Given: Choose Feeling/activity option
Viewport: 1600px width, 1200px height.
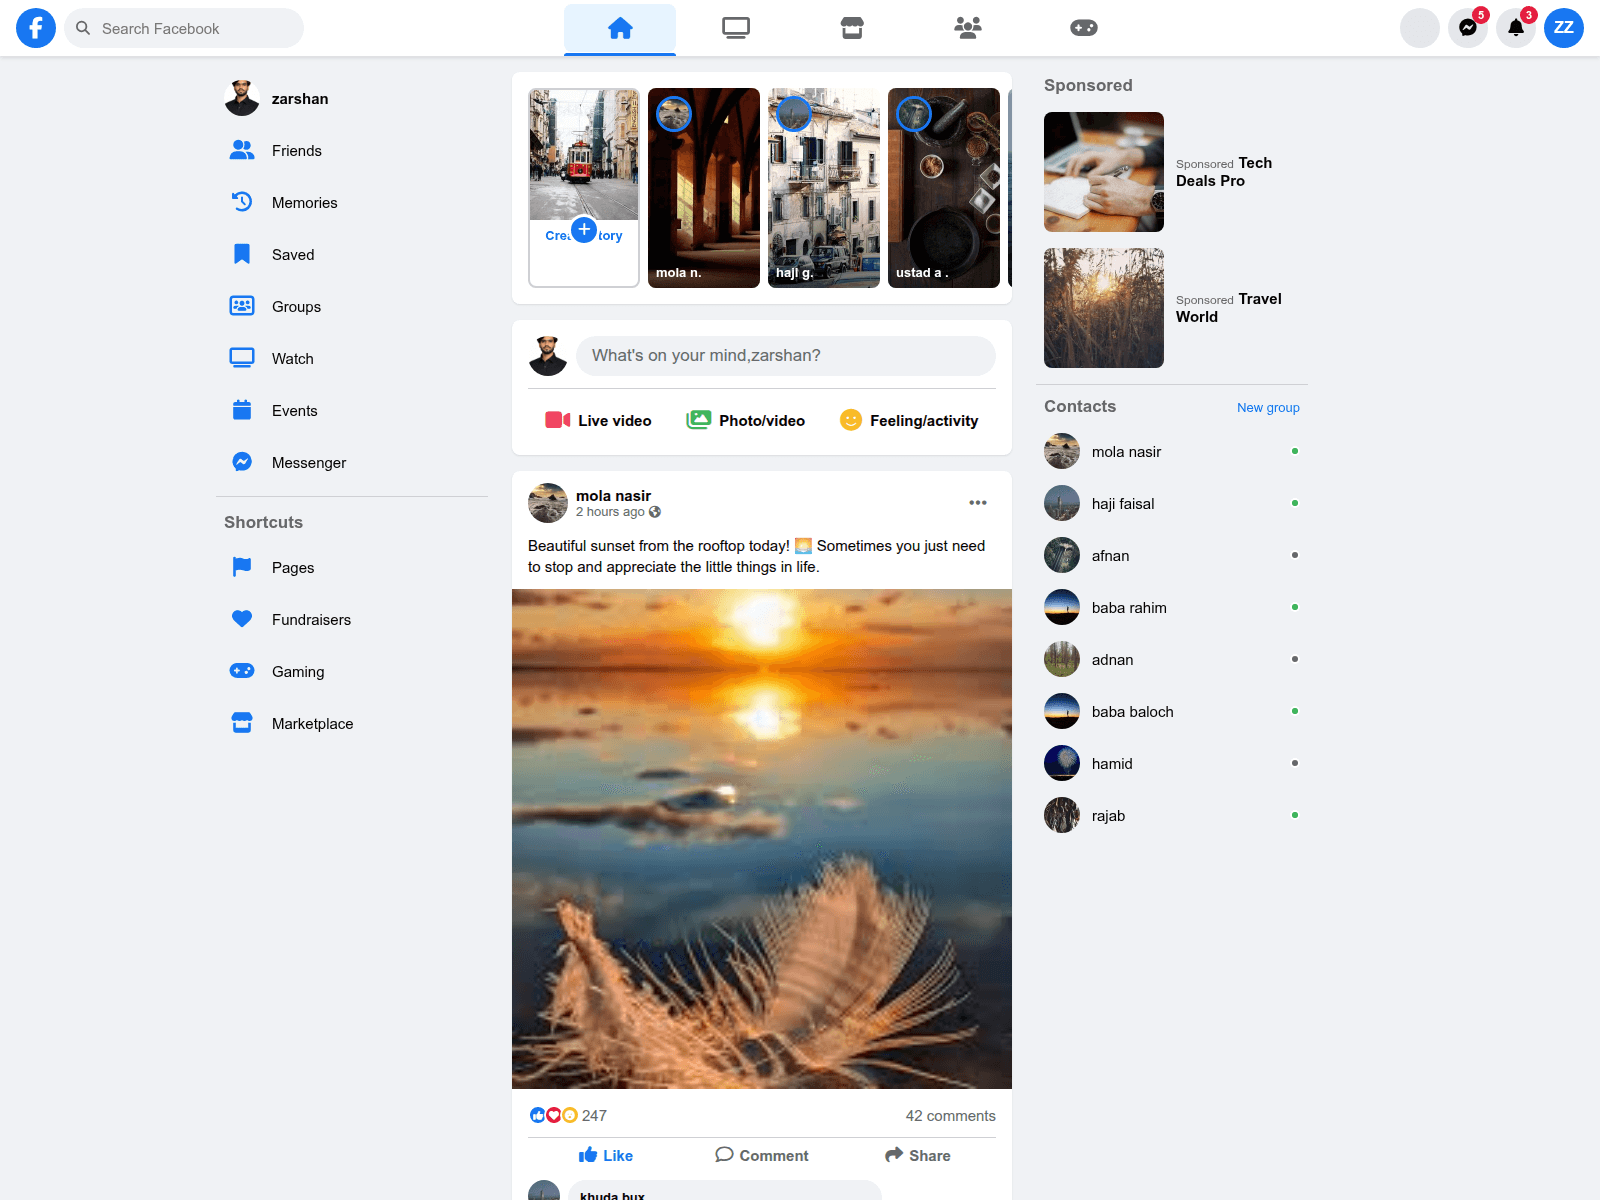Looking at the screenshot, I should 909,421.
